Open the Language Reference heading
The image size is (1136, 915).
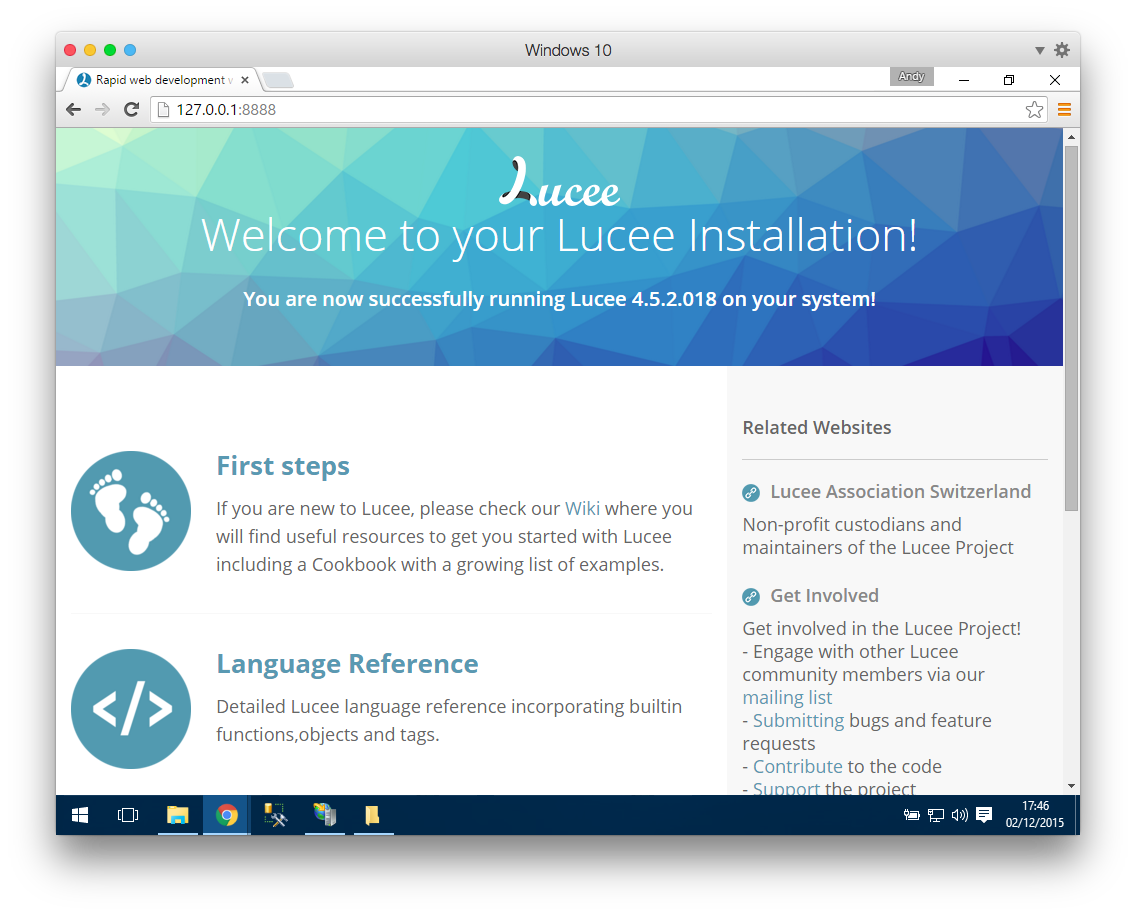pos(347,664)
